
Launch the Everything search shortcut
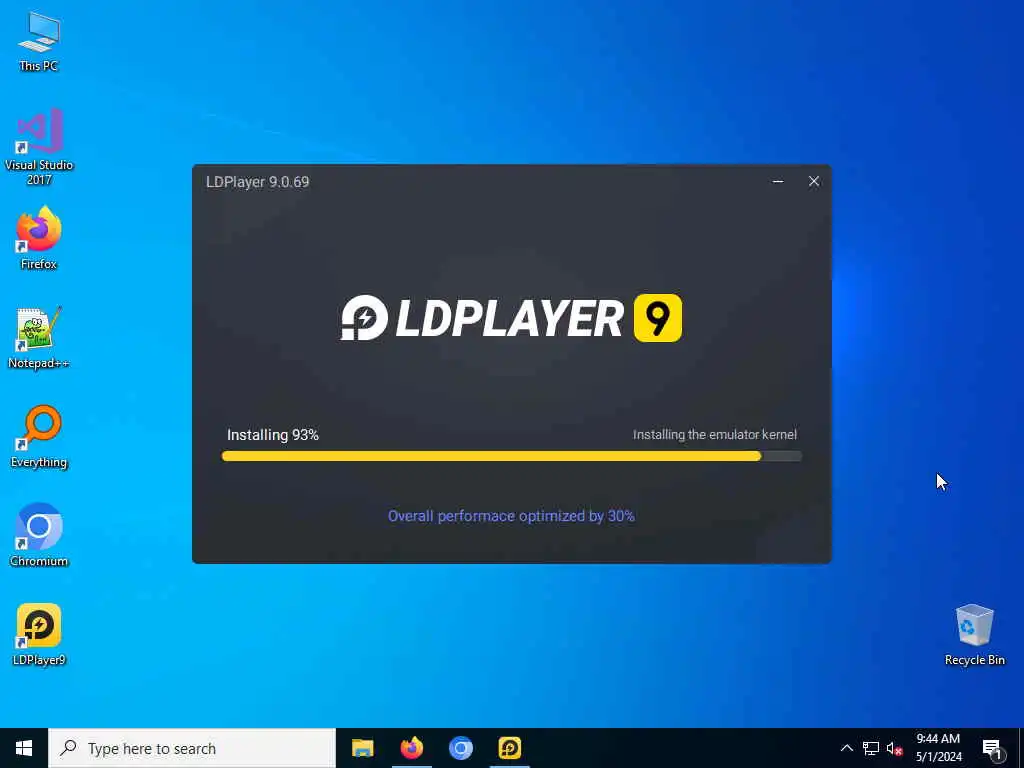pyautogui.click(x=39, y=436)
